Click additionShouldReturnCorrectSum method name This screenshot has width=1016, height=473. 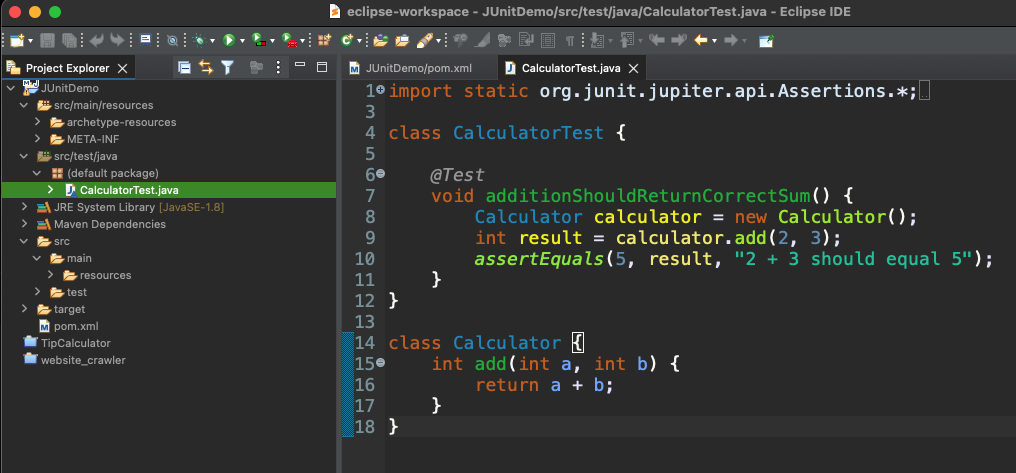pyautogui.click(x=647, y=196)
